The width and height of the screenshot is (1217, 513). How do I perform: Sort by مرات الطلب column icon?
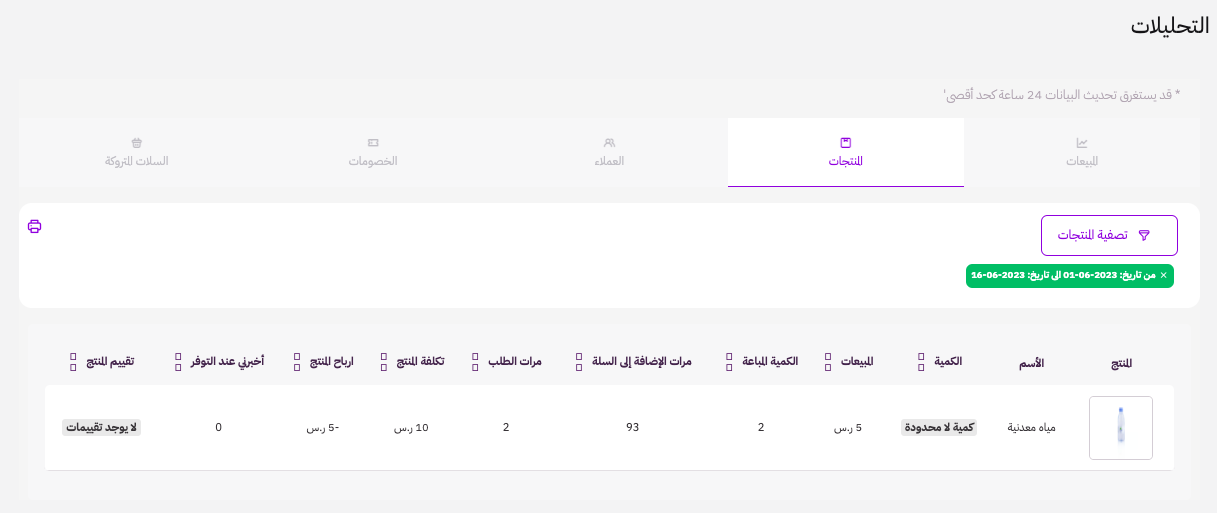[475, 362]
